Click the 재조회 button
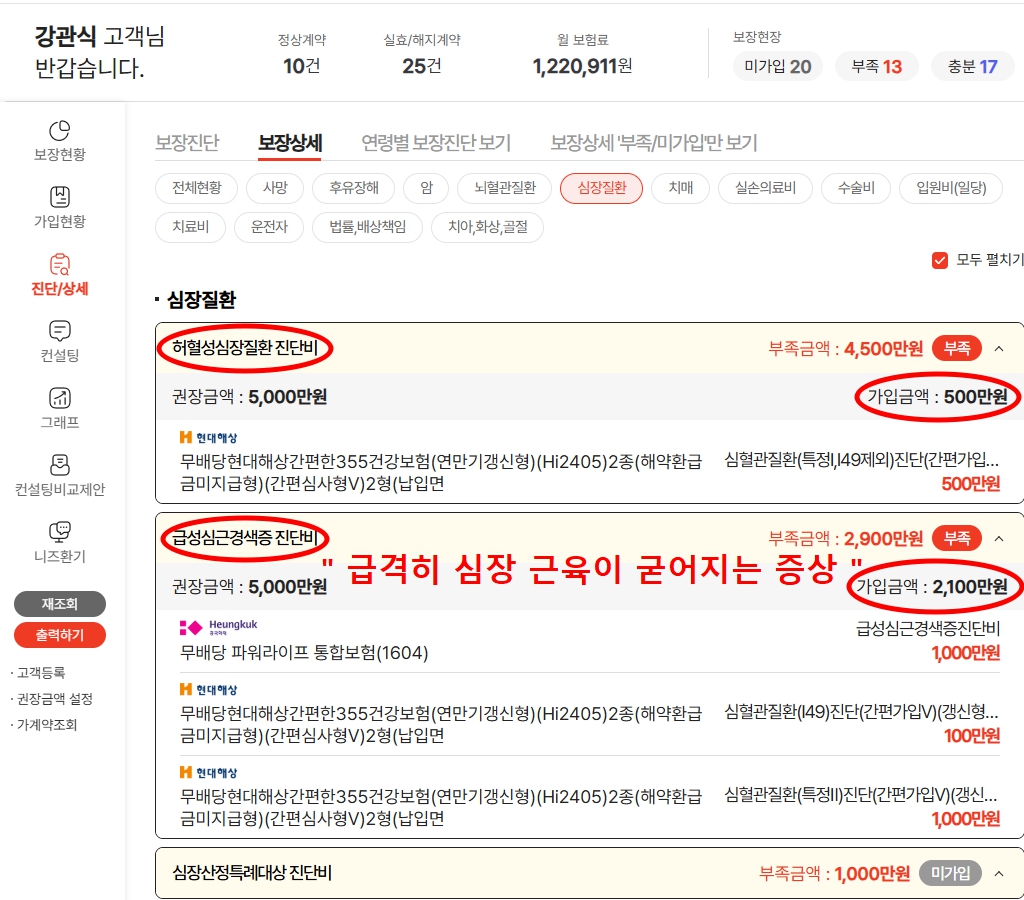The image size is (1024, 900). (x=59, y=604)
